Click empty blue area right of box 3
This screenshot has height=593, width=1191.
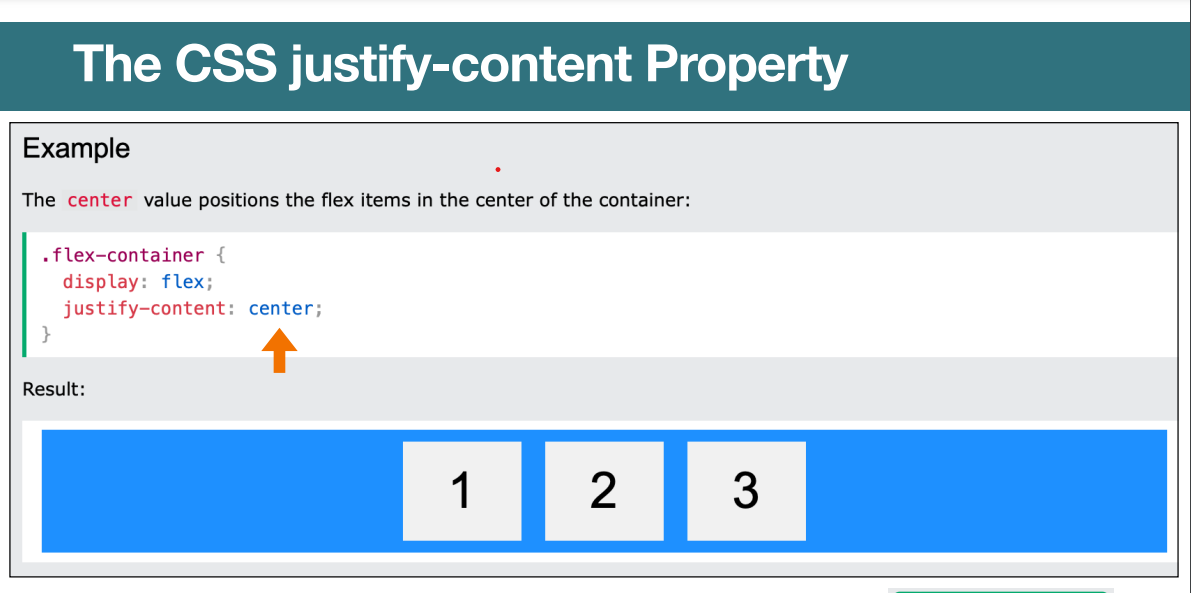point(986,490)
